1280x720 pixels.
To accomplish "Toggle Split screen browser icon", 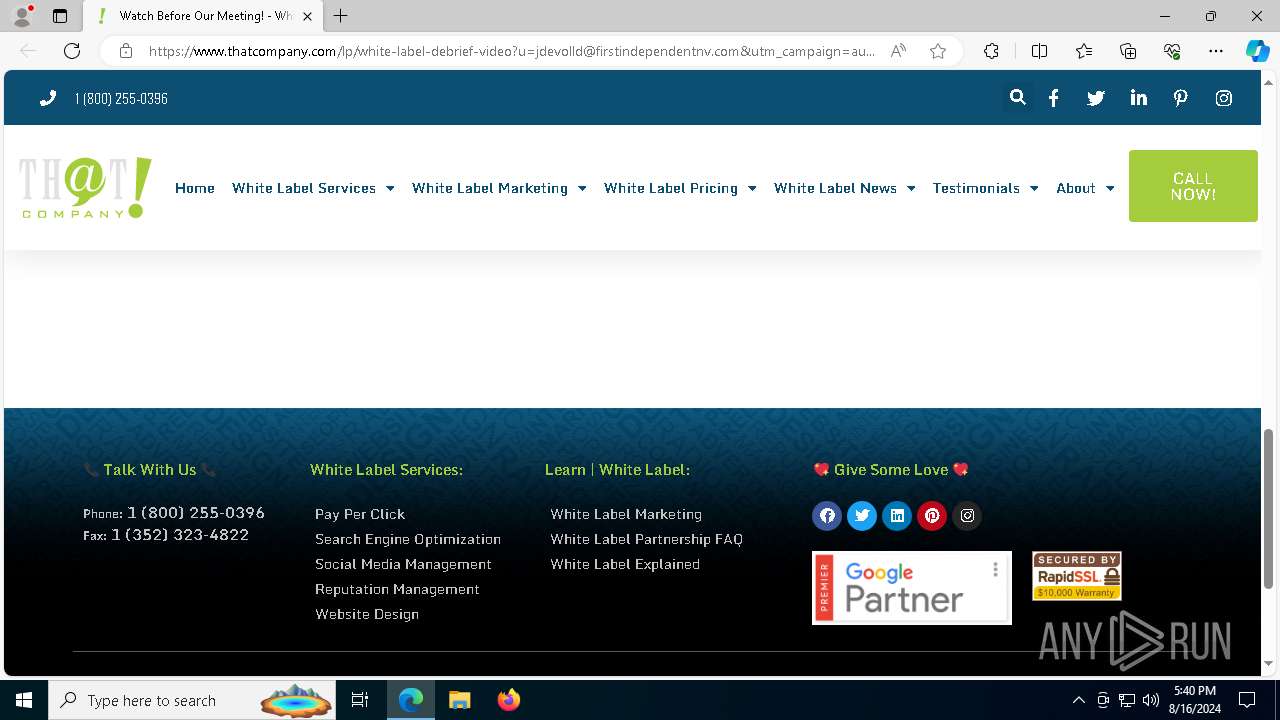I will click(x=1039, y=51).
